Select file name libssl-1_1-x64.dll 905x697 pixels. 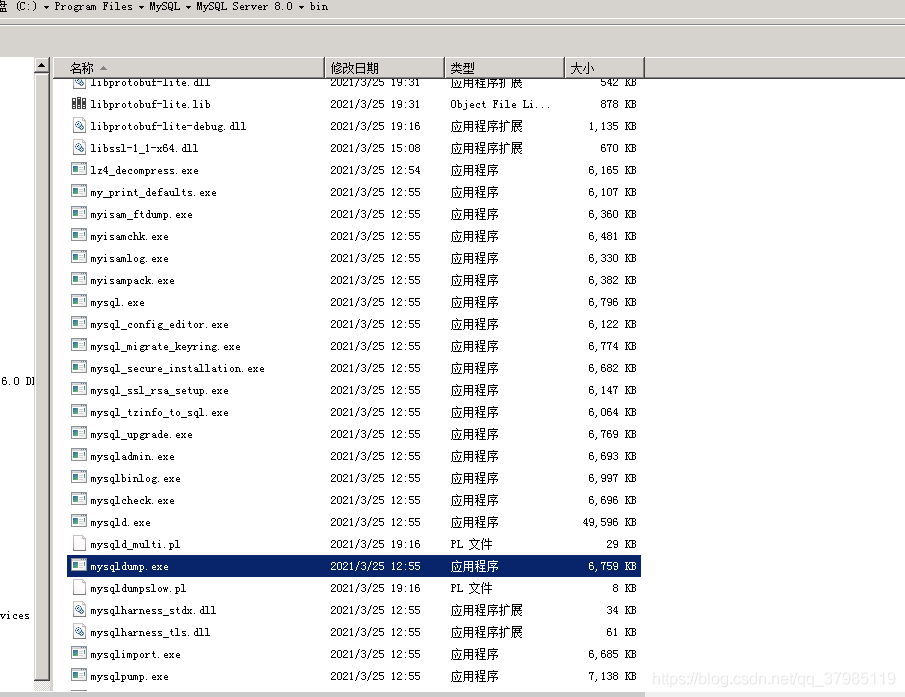point(144,148)
